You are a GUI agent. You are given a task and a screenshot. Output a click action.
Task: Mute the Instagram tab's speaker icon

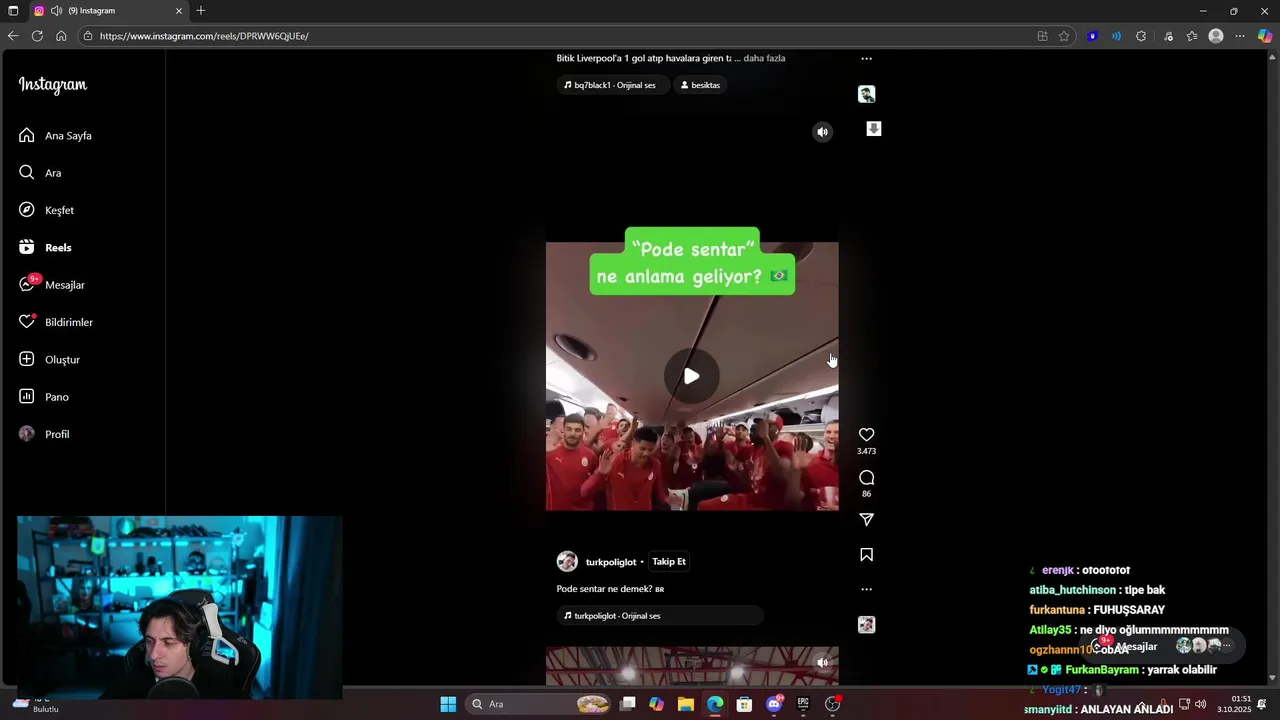tap(56, 11)
